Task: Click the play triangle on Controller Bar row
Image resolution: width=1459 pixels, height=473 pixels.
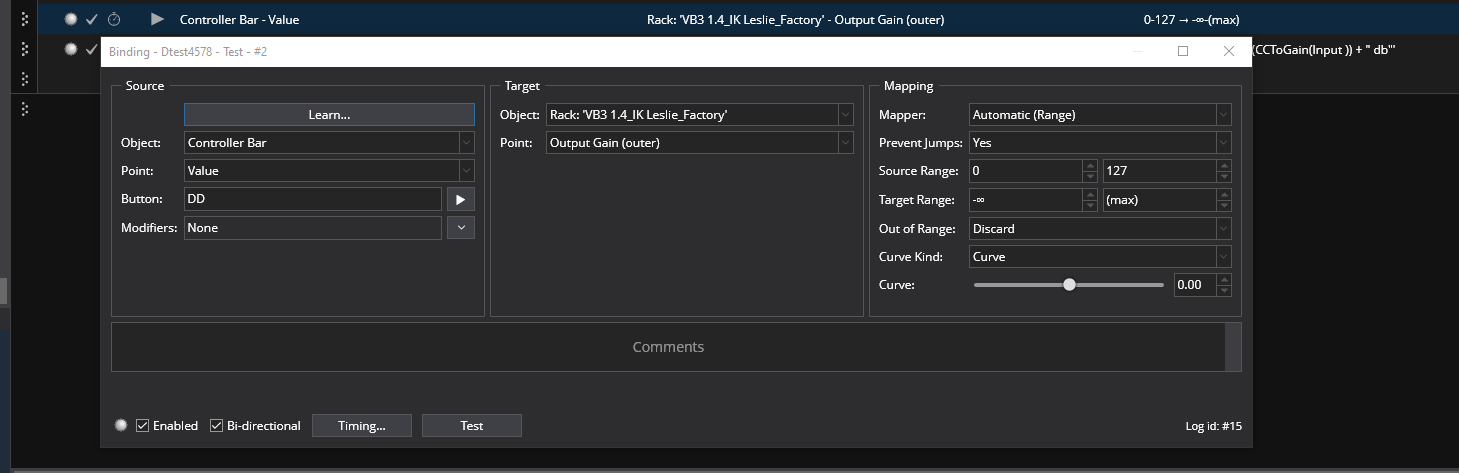Action: pos(157,19)
